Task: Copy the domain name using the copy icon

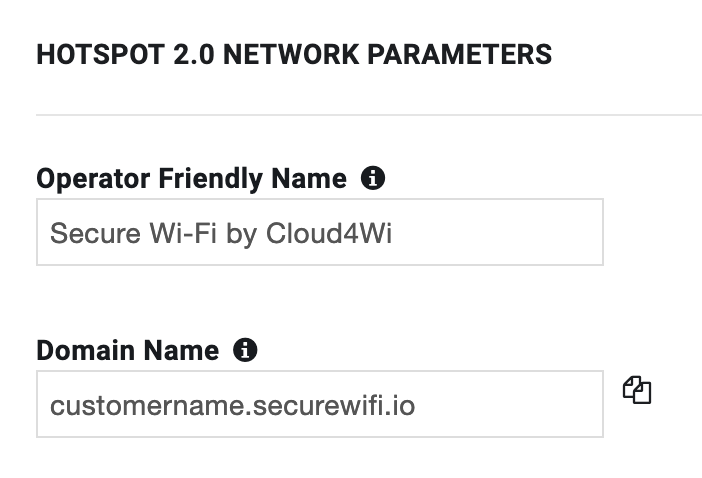Action: tap(637, 390)
